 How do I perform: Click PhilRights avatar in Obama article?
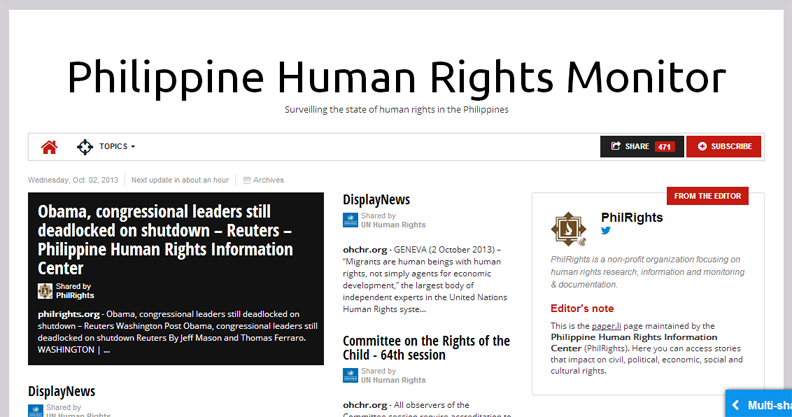(45, 291)
